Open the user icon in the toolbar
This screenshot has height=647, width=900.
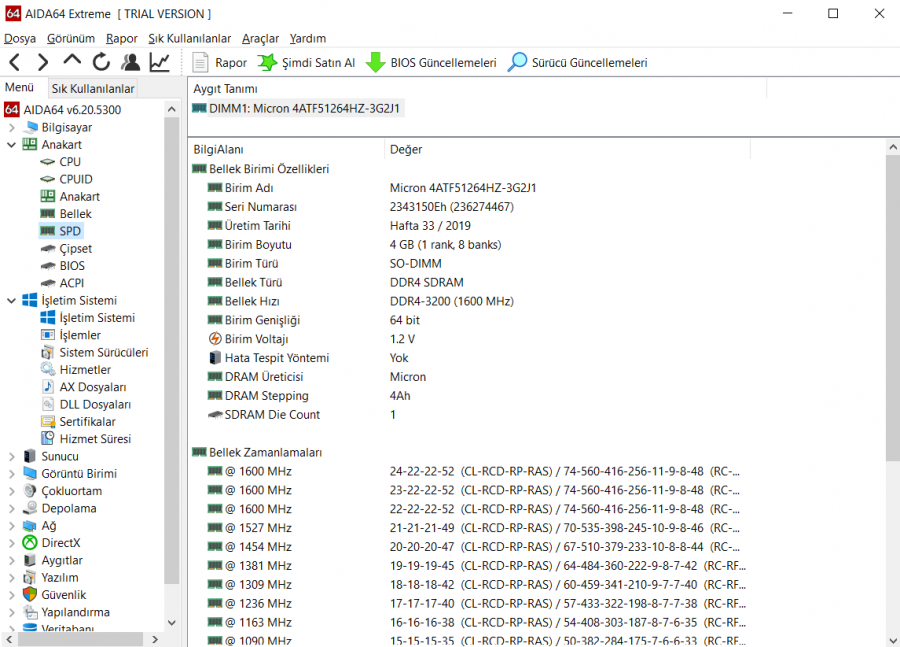[x=131, y=62]
